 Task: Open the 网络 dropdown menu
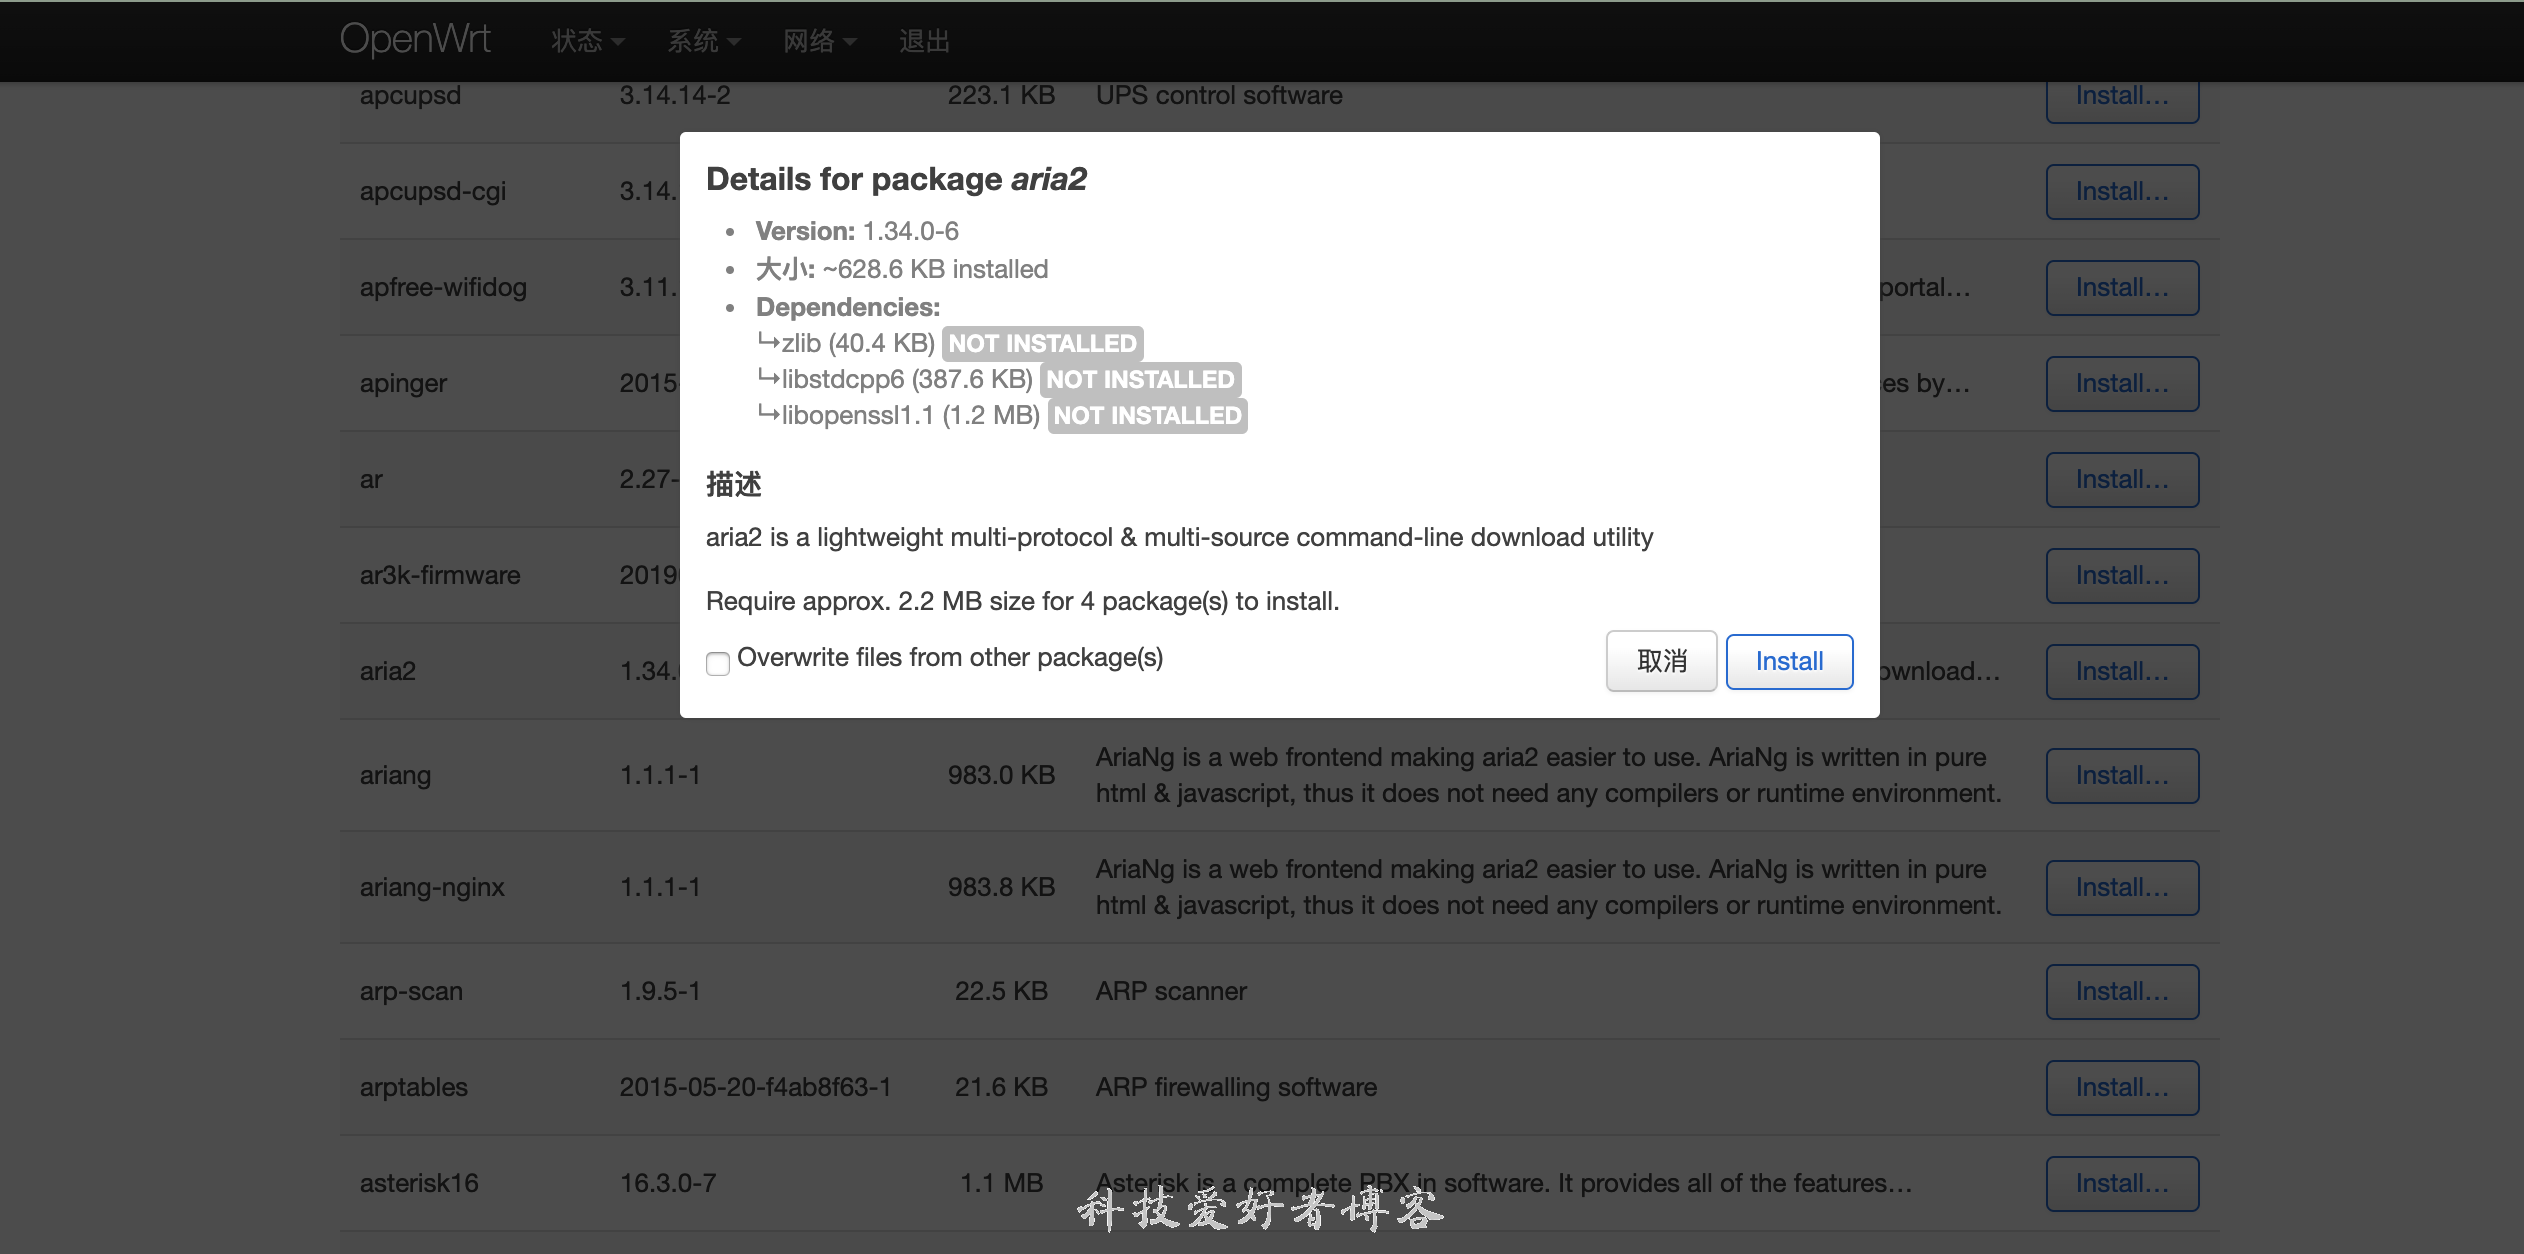(819, 41)
